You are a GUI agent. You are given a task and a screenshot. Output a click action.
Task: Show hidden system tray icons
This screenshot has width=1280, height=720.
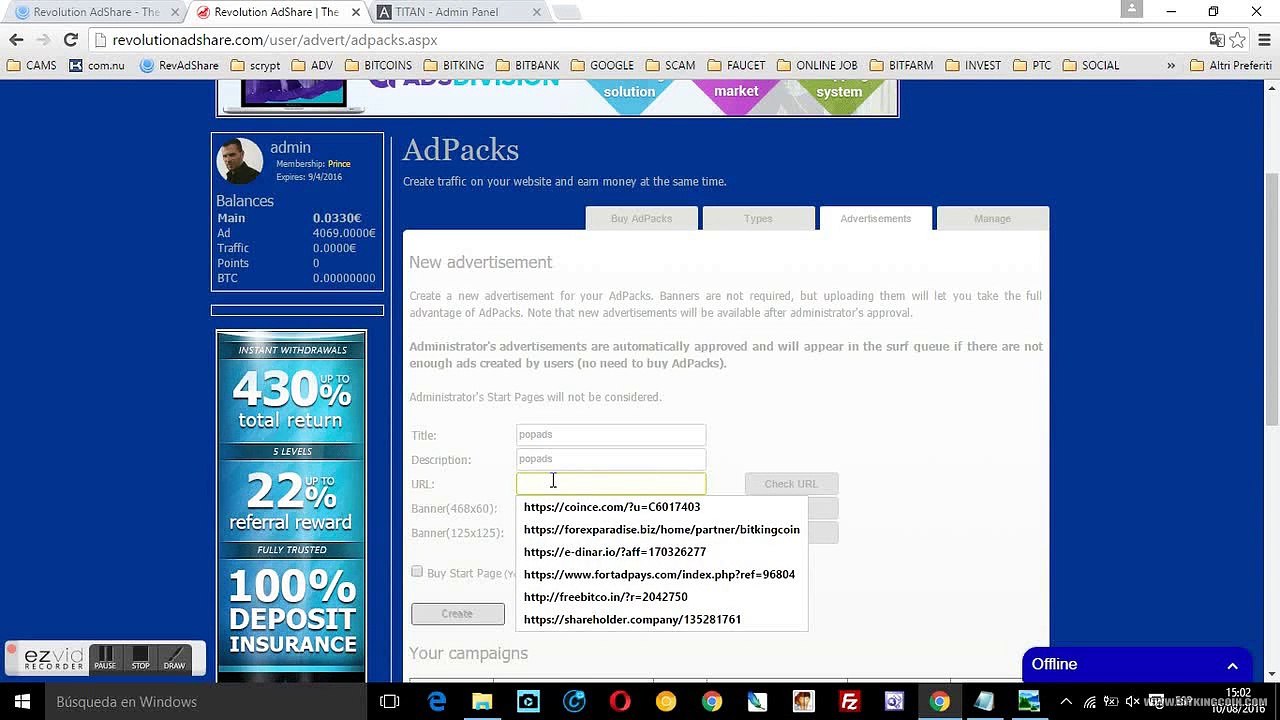1066,701
